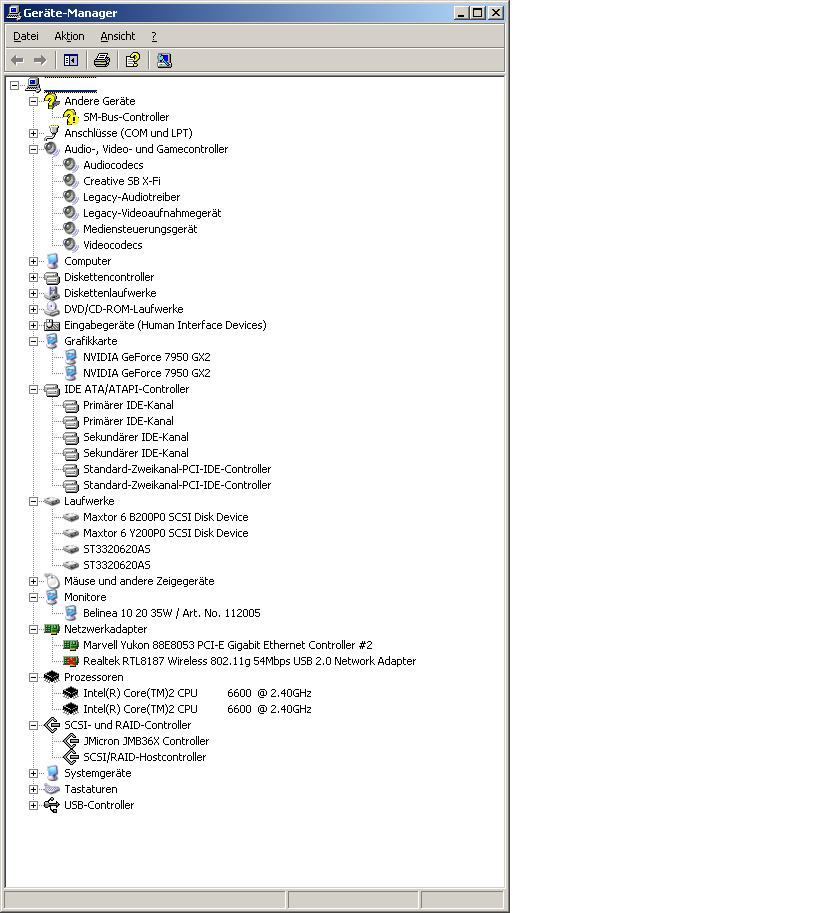Collapse the IDE ATA/ATAPI-Controller node
This screenshot has height=913, width=840.
(33, 390)
